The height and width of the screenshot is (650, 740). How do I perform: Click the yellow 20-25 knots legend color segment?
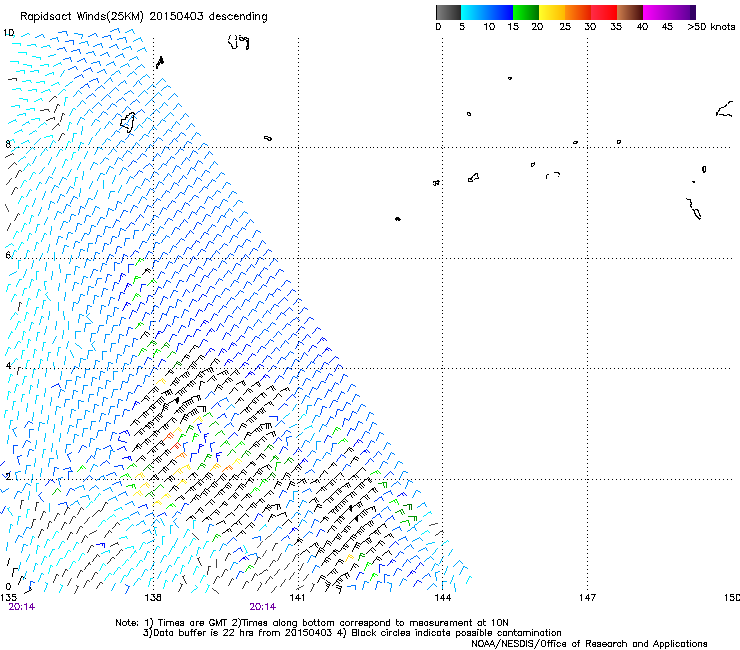point(552,12)
